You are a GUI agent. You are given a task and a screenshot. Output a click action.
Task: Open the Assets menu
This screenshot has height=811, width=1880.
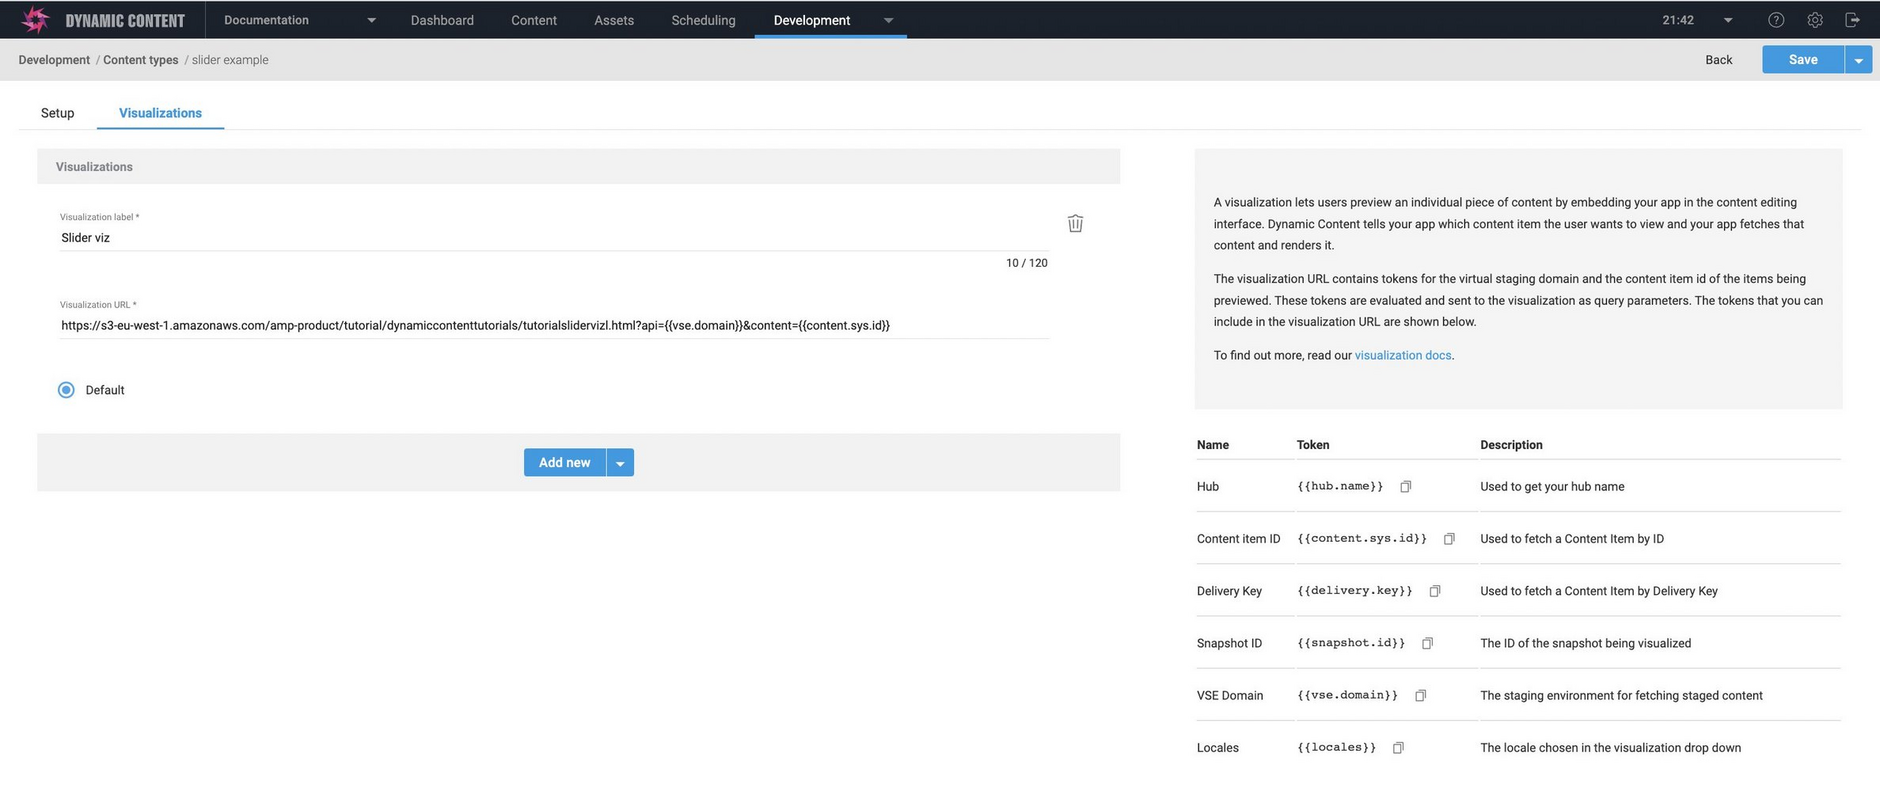point(614,20)
